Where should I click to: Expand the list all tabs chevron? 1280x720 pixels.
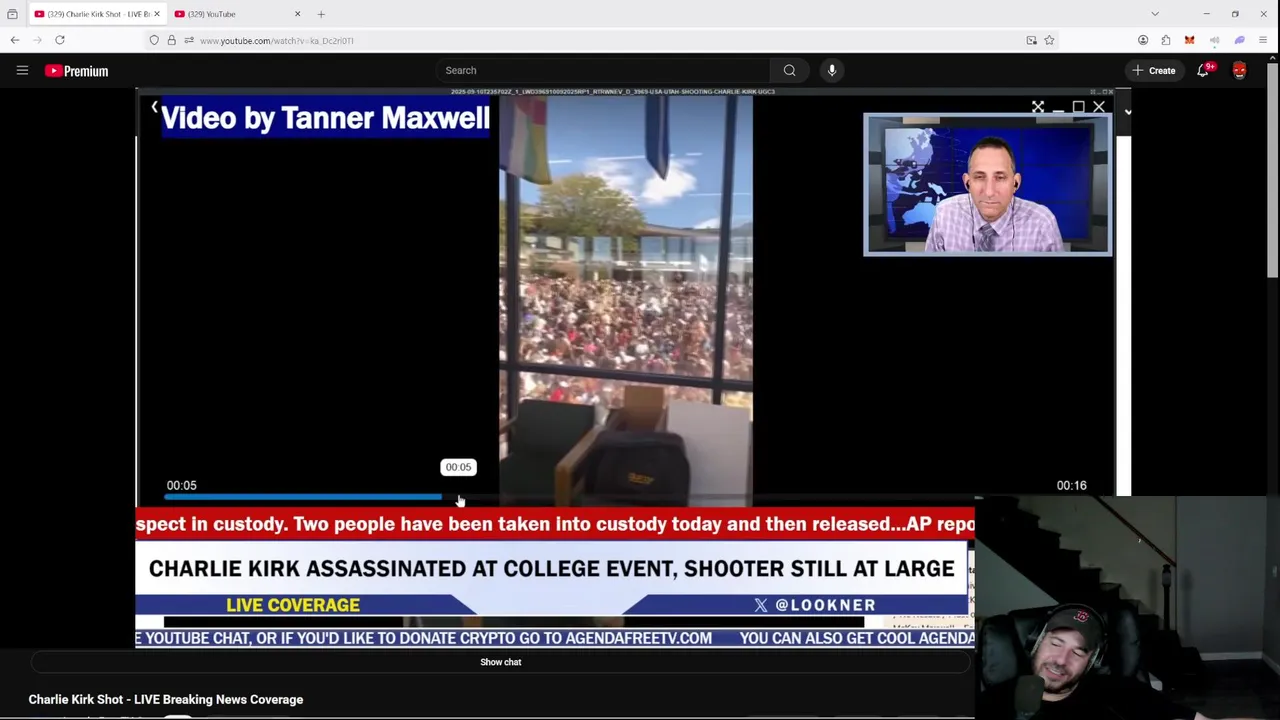click(1155, 14)
